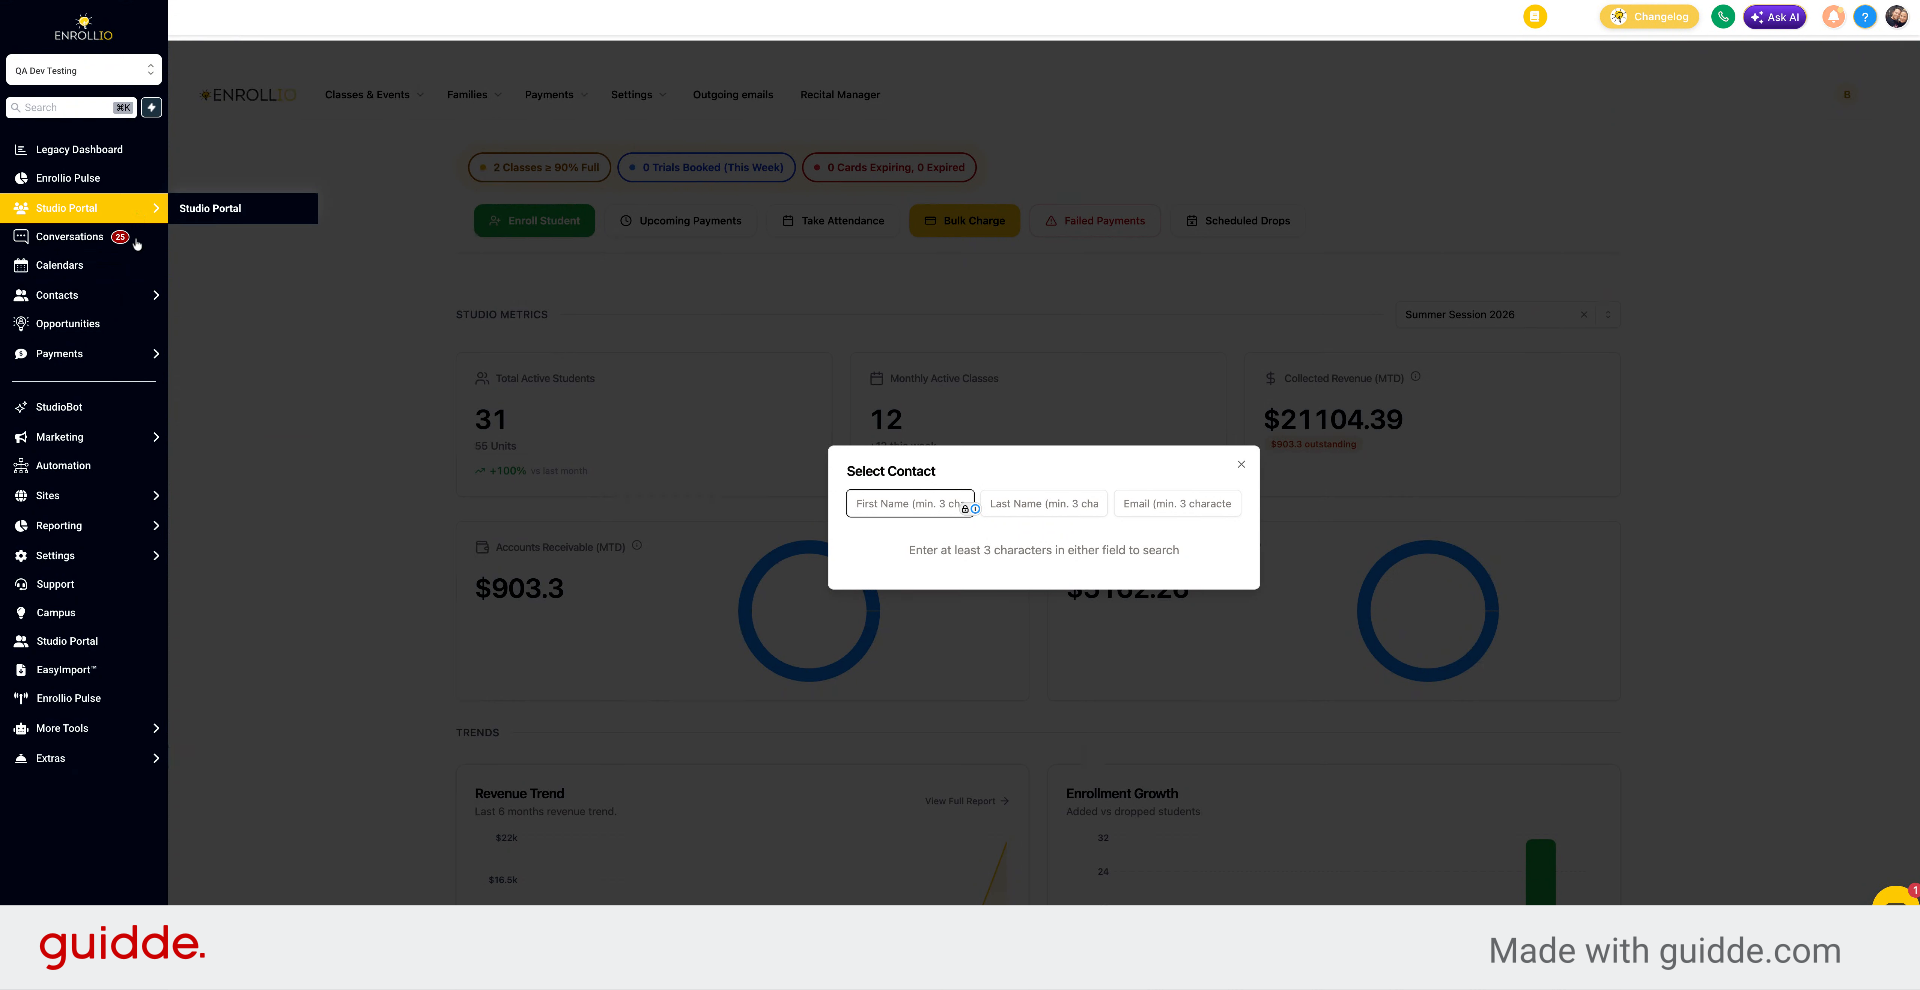Select Studio Portal flyout item
1920x990 pixels.
pos(243,209)
